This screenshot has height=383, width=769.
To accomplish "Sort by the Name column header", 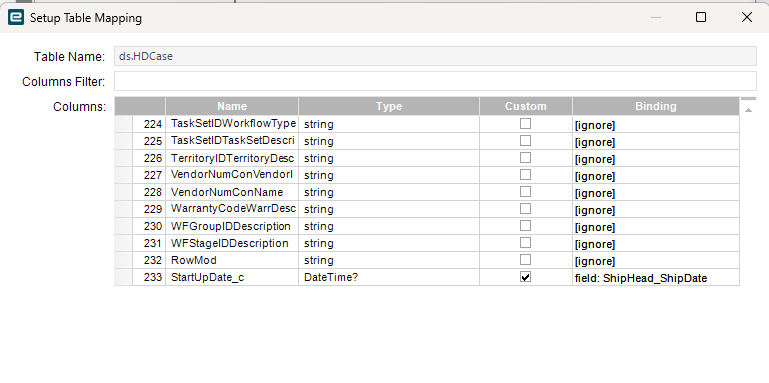I will click(232, 106).
